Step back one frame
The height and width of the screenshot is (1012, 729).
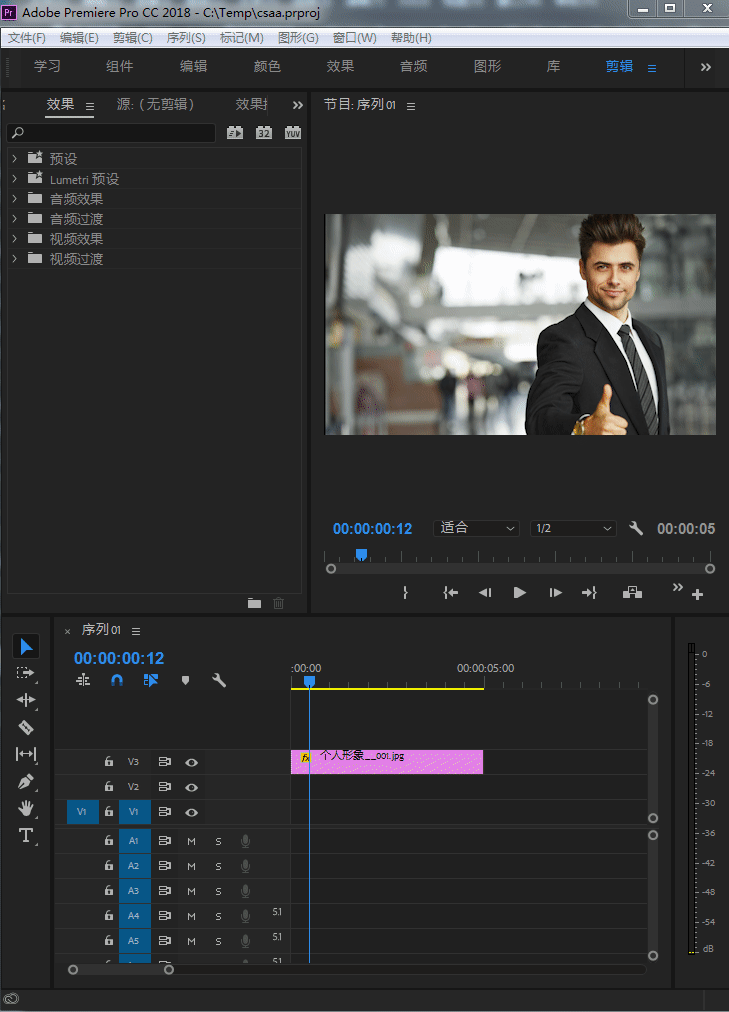pos(485,592)
